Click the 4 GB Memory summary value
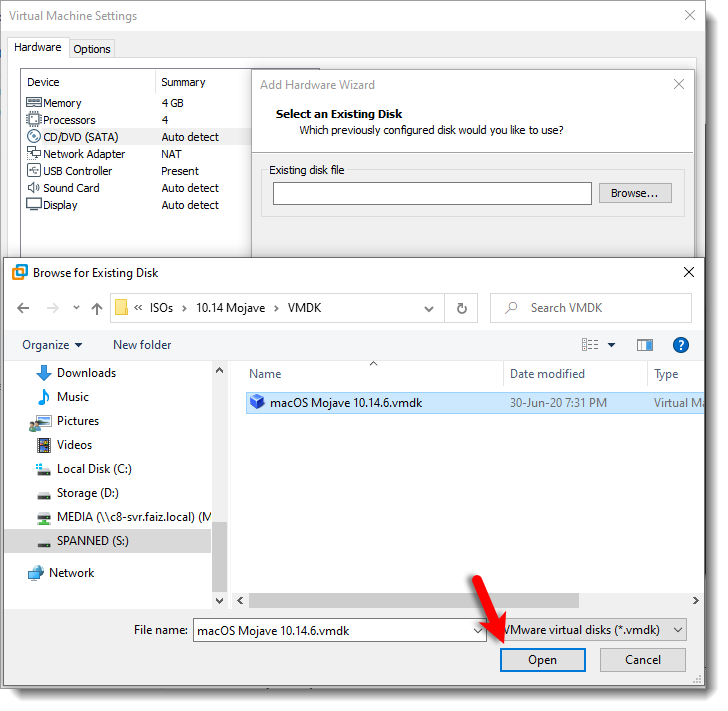This screenshot has height=711, width=728. pos(173,103)
